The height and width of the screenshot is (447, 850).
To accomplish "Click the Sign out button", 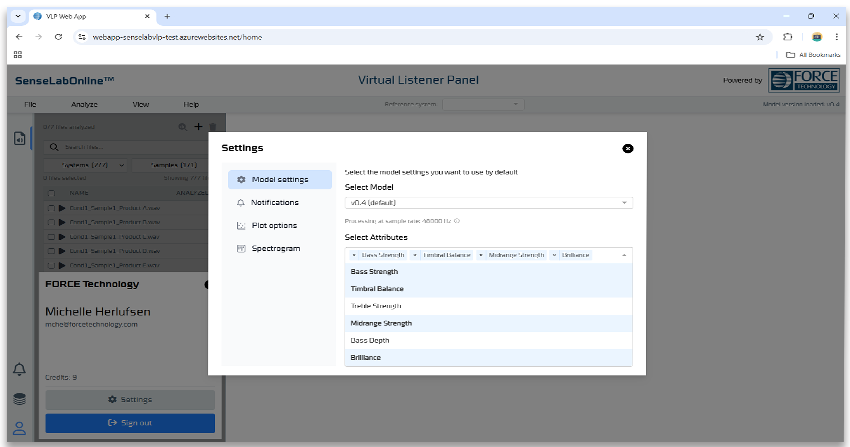I will pyautogui.click(x=130, y=423).
